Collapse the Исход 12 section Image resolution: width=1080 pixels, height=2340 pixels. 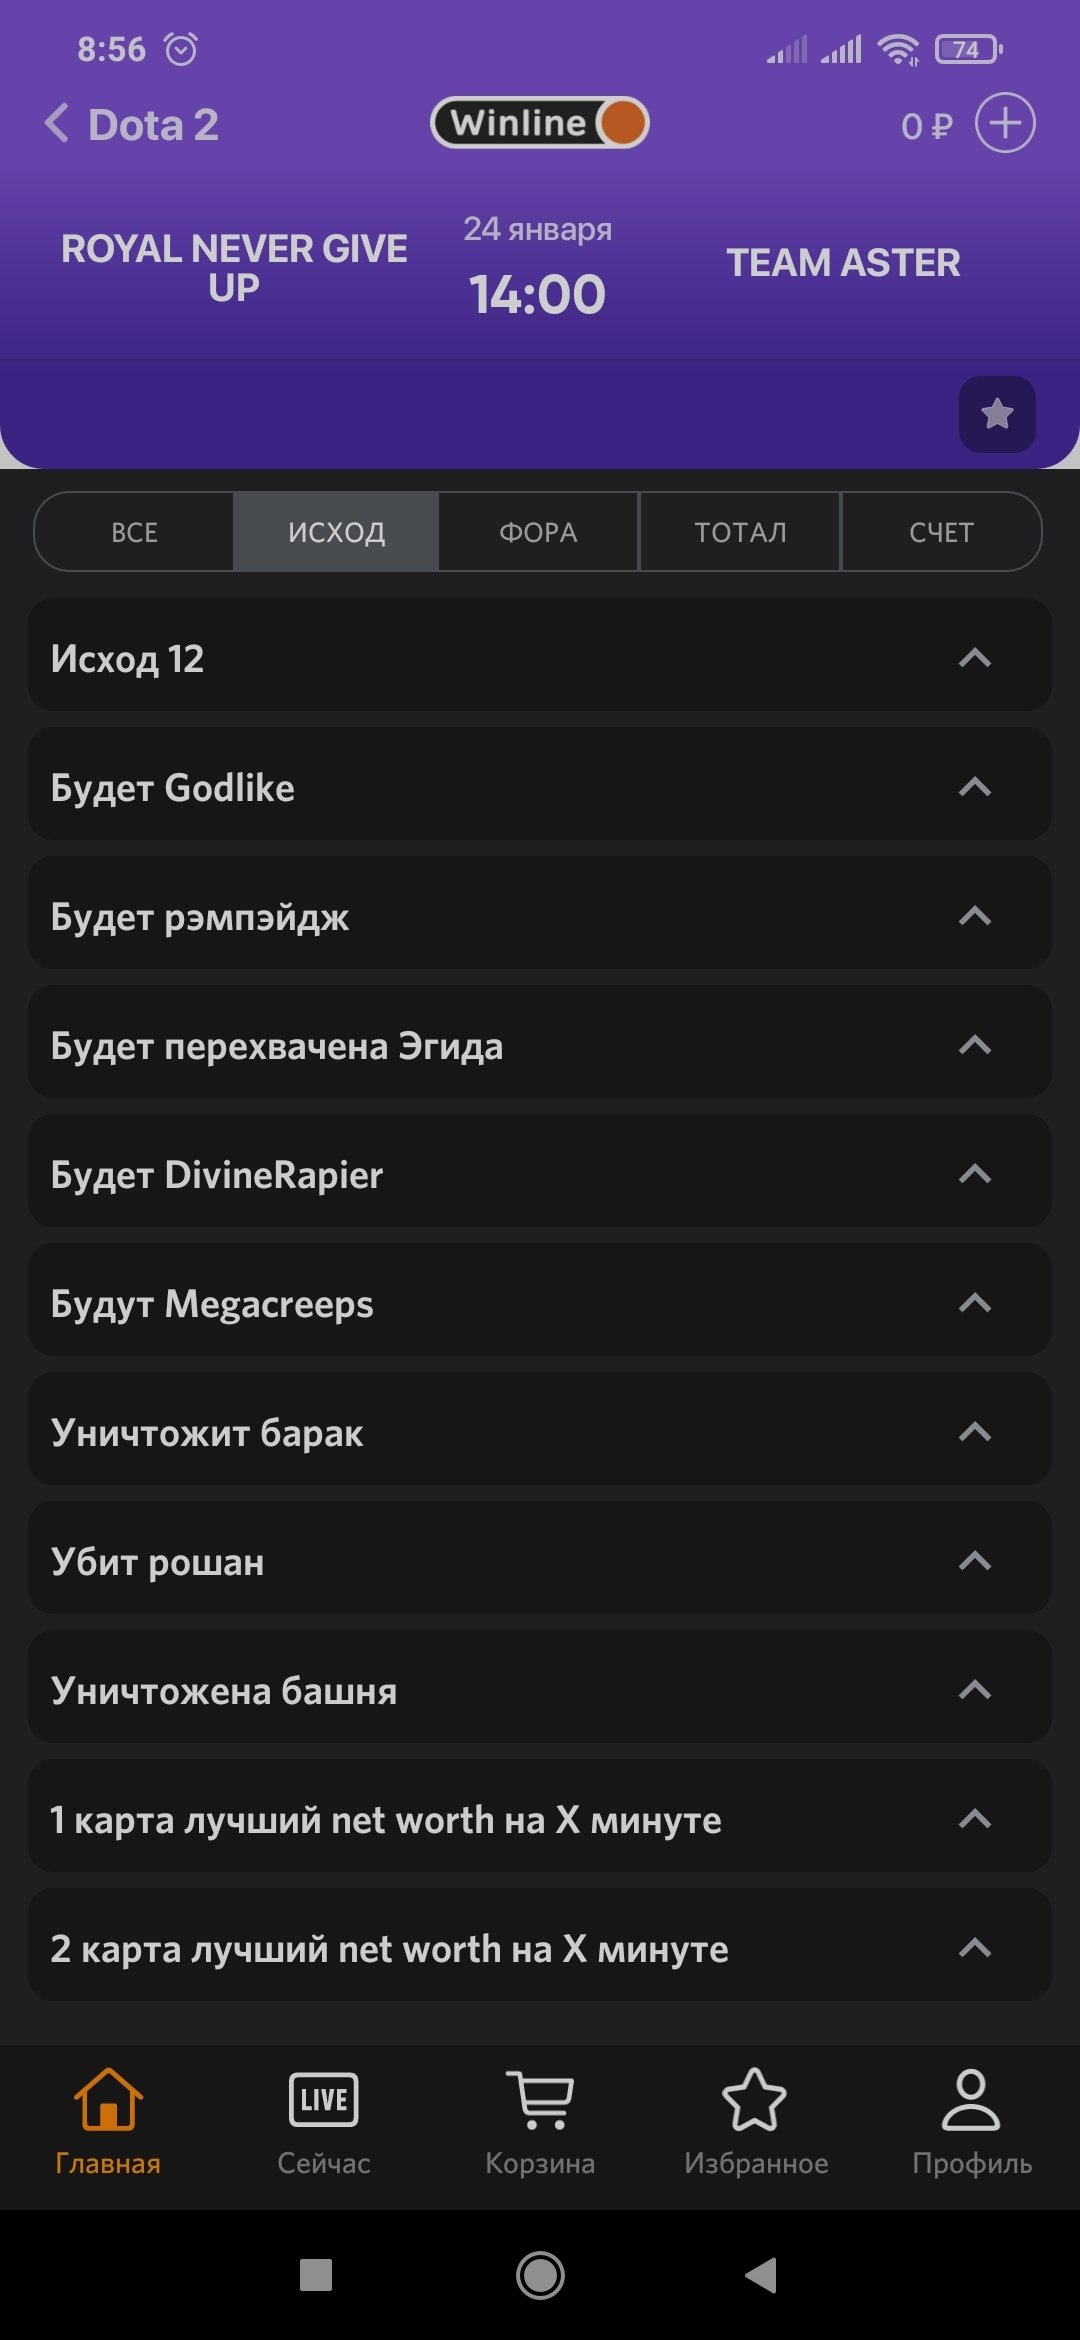point(975,658)
